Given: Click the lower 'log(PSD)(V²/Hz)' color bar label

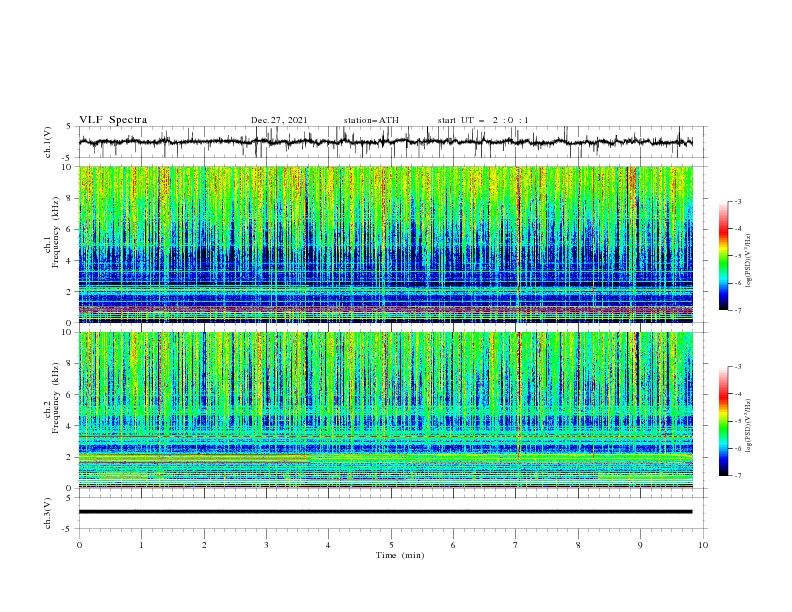Looking at the screenshot, I should [x=749, y=425].
